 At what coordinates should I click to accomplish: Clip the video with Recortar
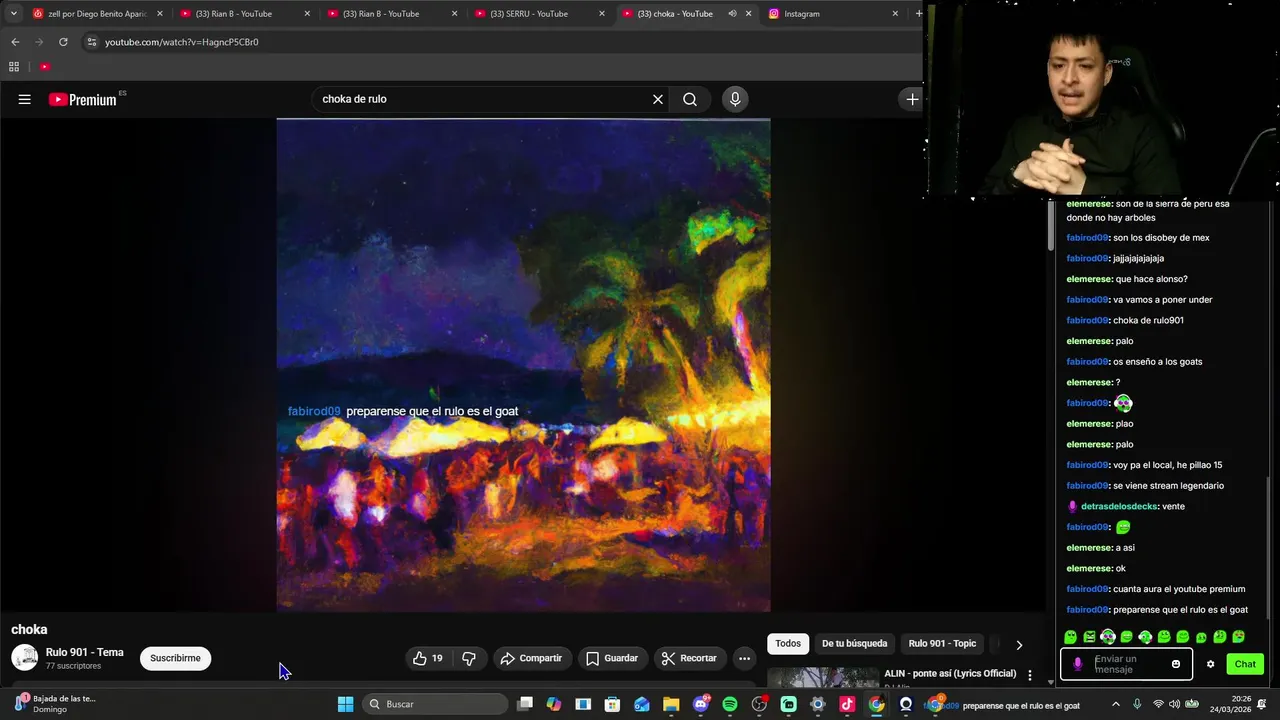tap(690, 658)
